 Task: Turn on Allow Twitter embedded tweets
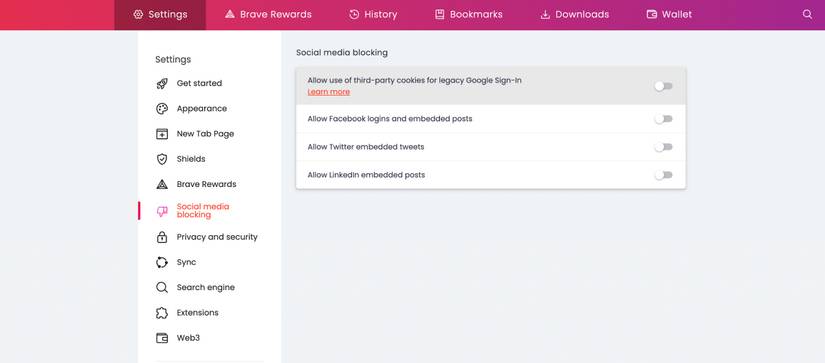pyautogui.click(x=663, y=147)
